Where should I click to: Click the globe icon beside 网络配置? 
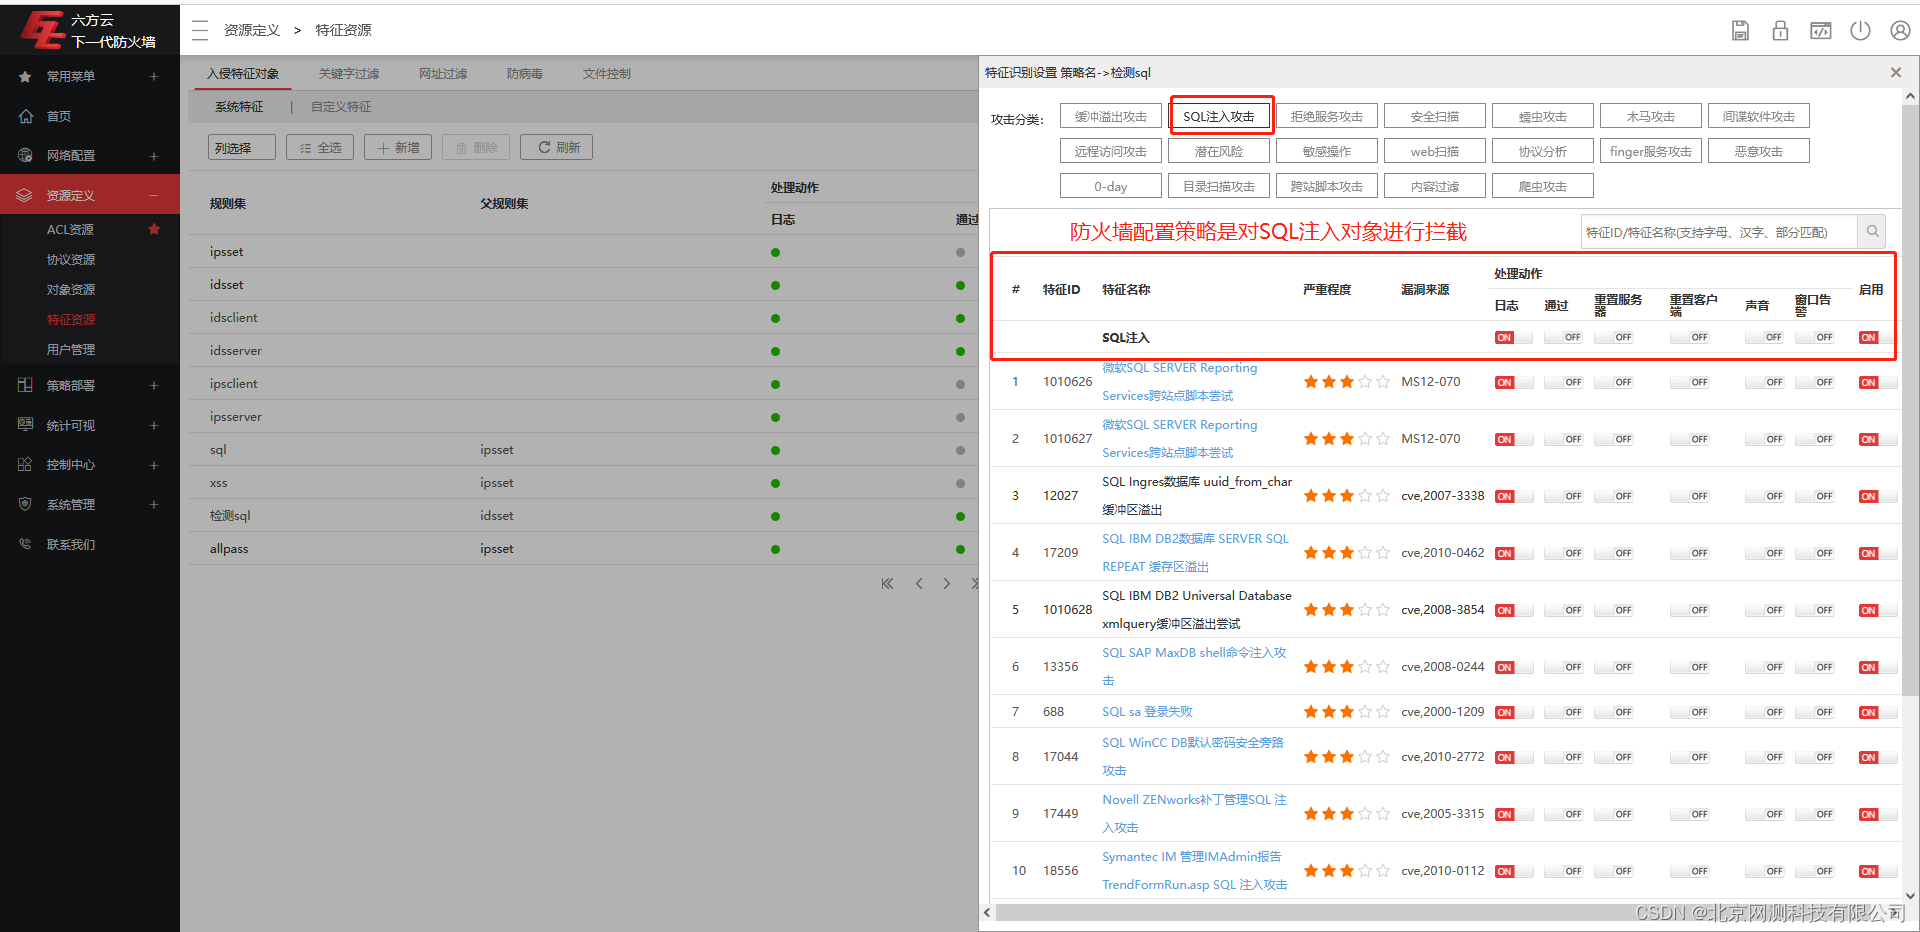point(26,155)
